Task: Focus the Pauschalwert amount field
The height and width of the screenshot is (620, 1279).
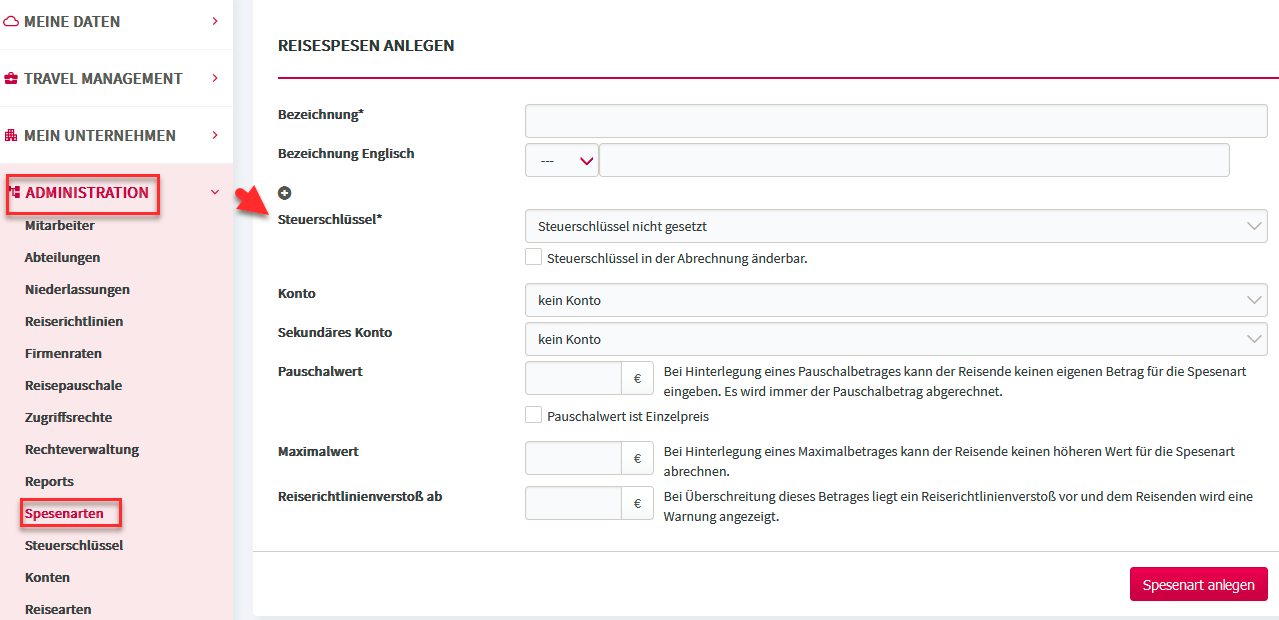Action: [x=574, y=379]
